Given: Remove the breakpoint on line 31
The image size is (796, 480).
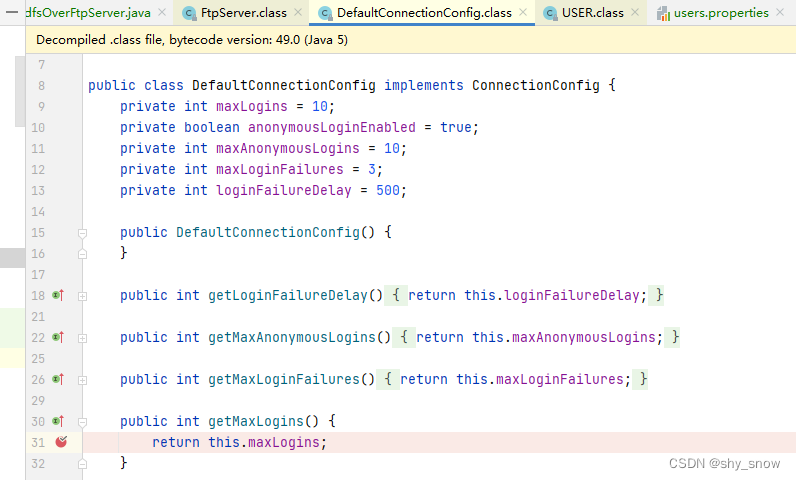Looking at the screenshot, I should tap(61, 442).
